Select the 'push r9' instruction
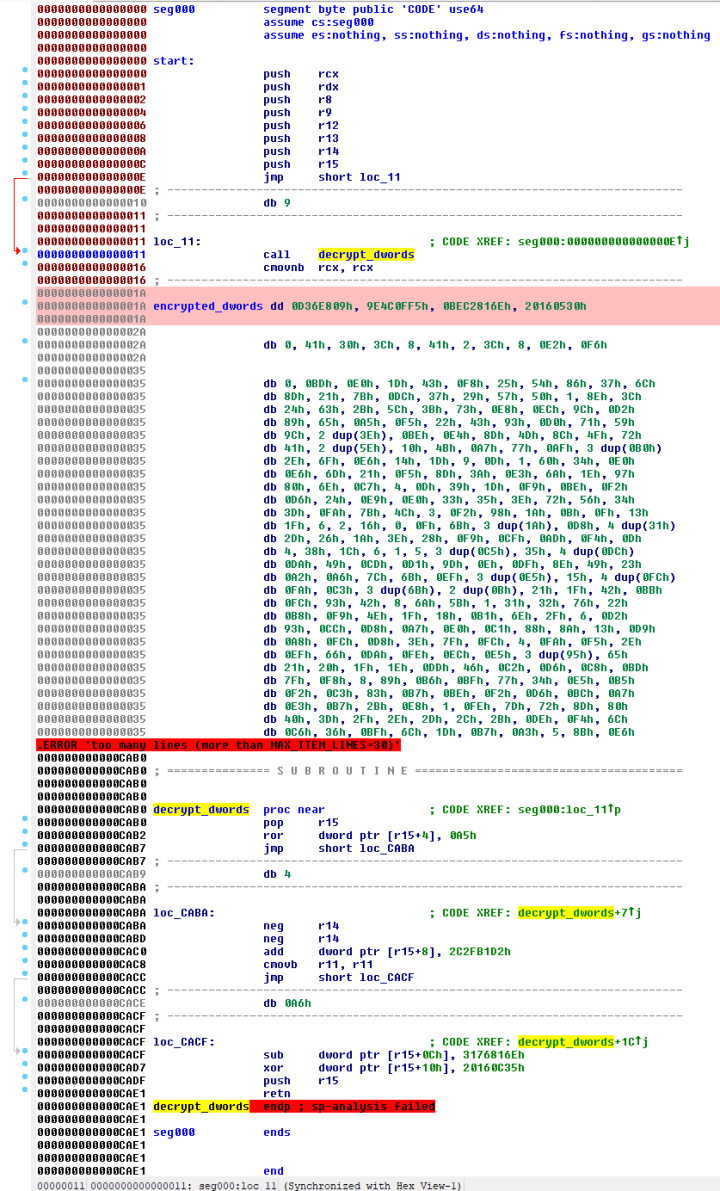Viewport: 720px width, 1191px height. click(x=298, y=112)
